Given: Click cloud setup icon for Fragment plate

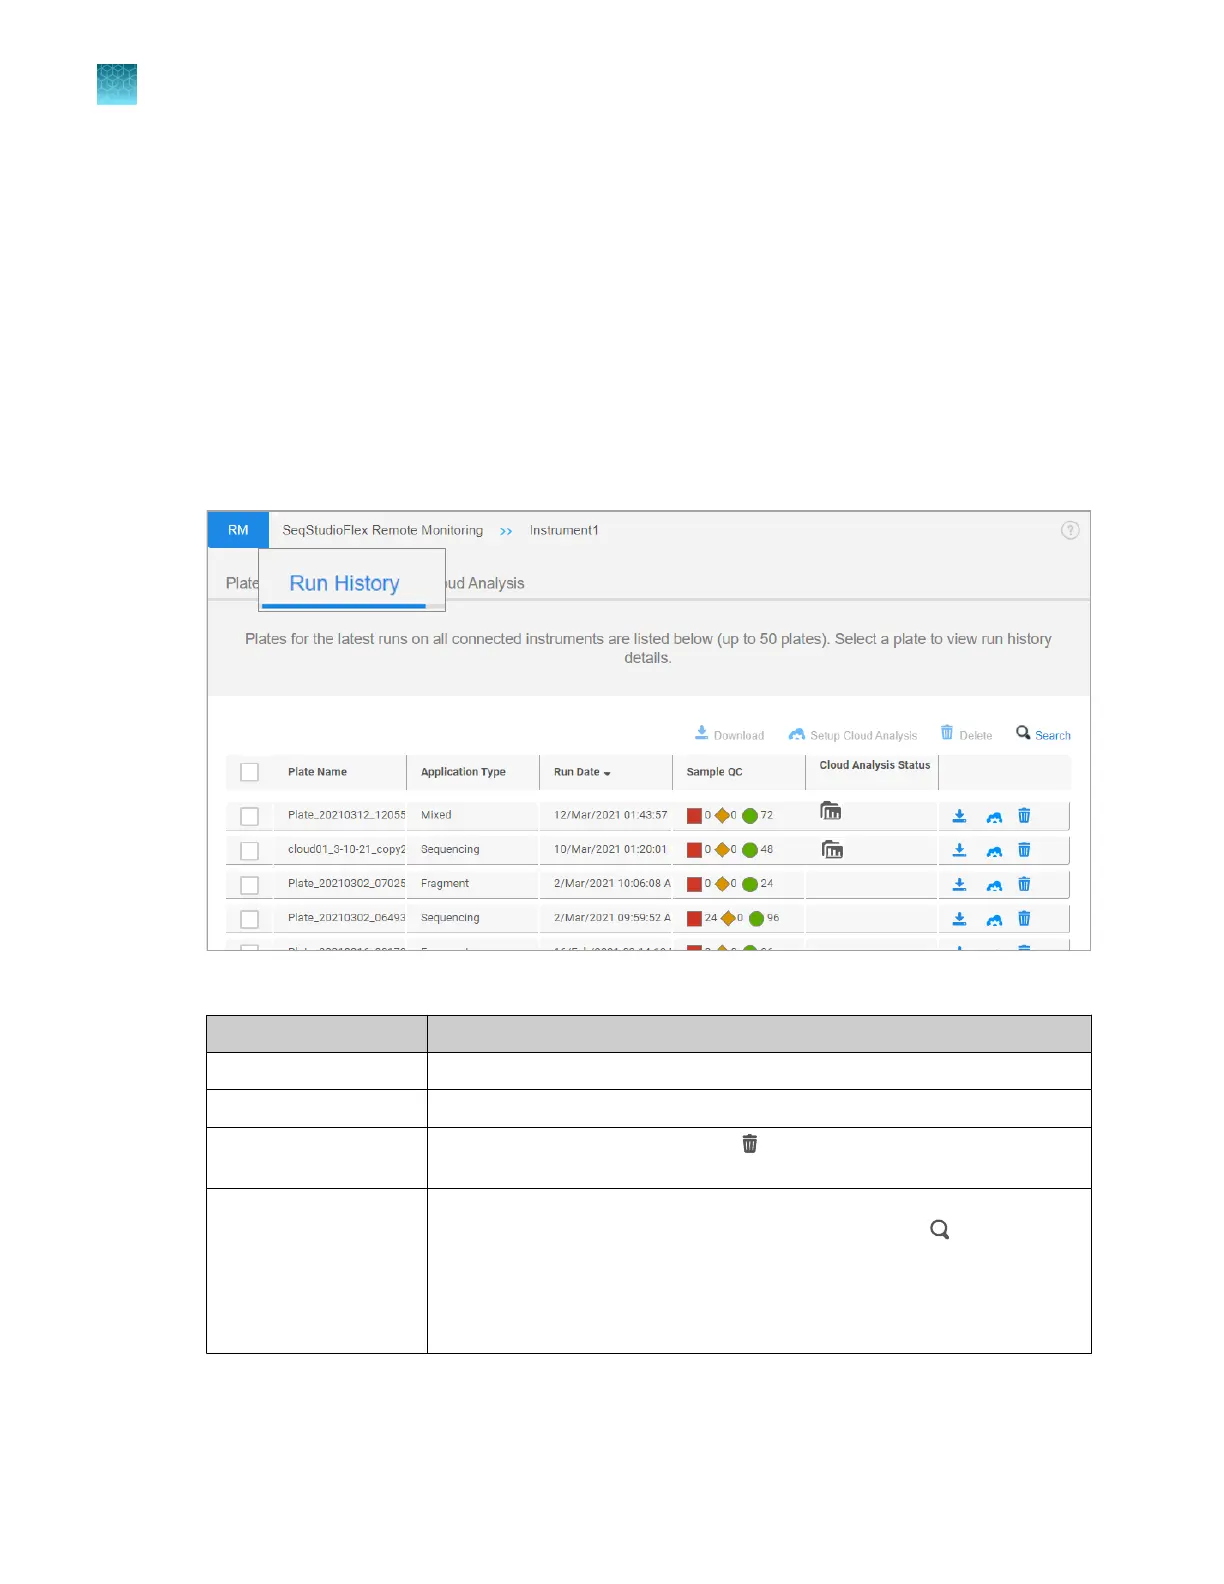Looking at the screenshot, I should tap(993, 885).
